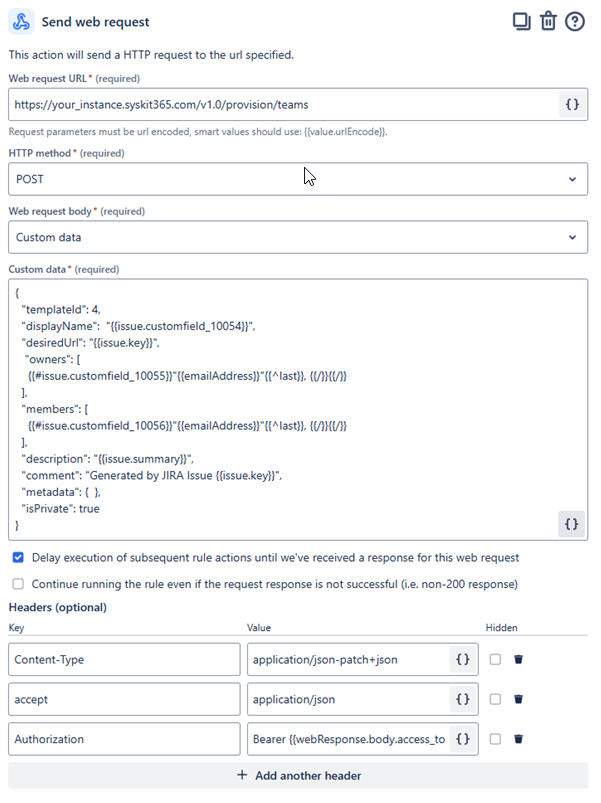Edit the Authorization header key field
Image resolution: width=601 pixels, height=803 pixels.
[x=125, y=740]
